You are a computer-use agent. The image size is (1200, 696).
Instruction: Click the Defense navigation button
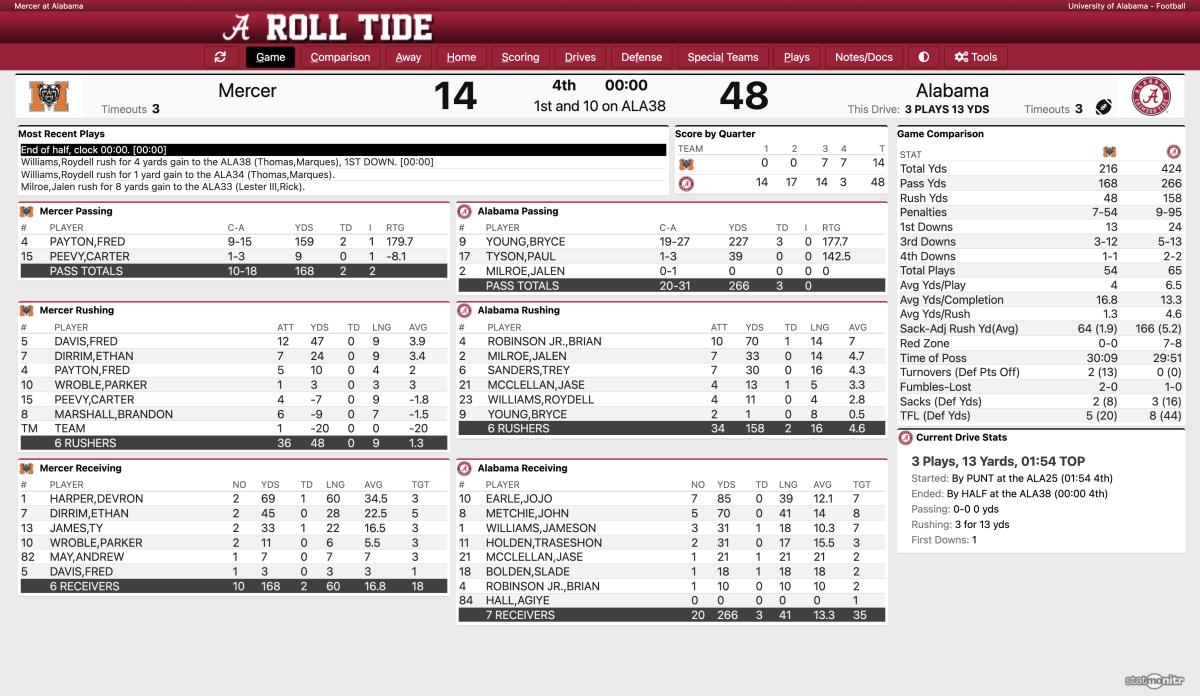pyautogui.click(x=641, y=57)
